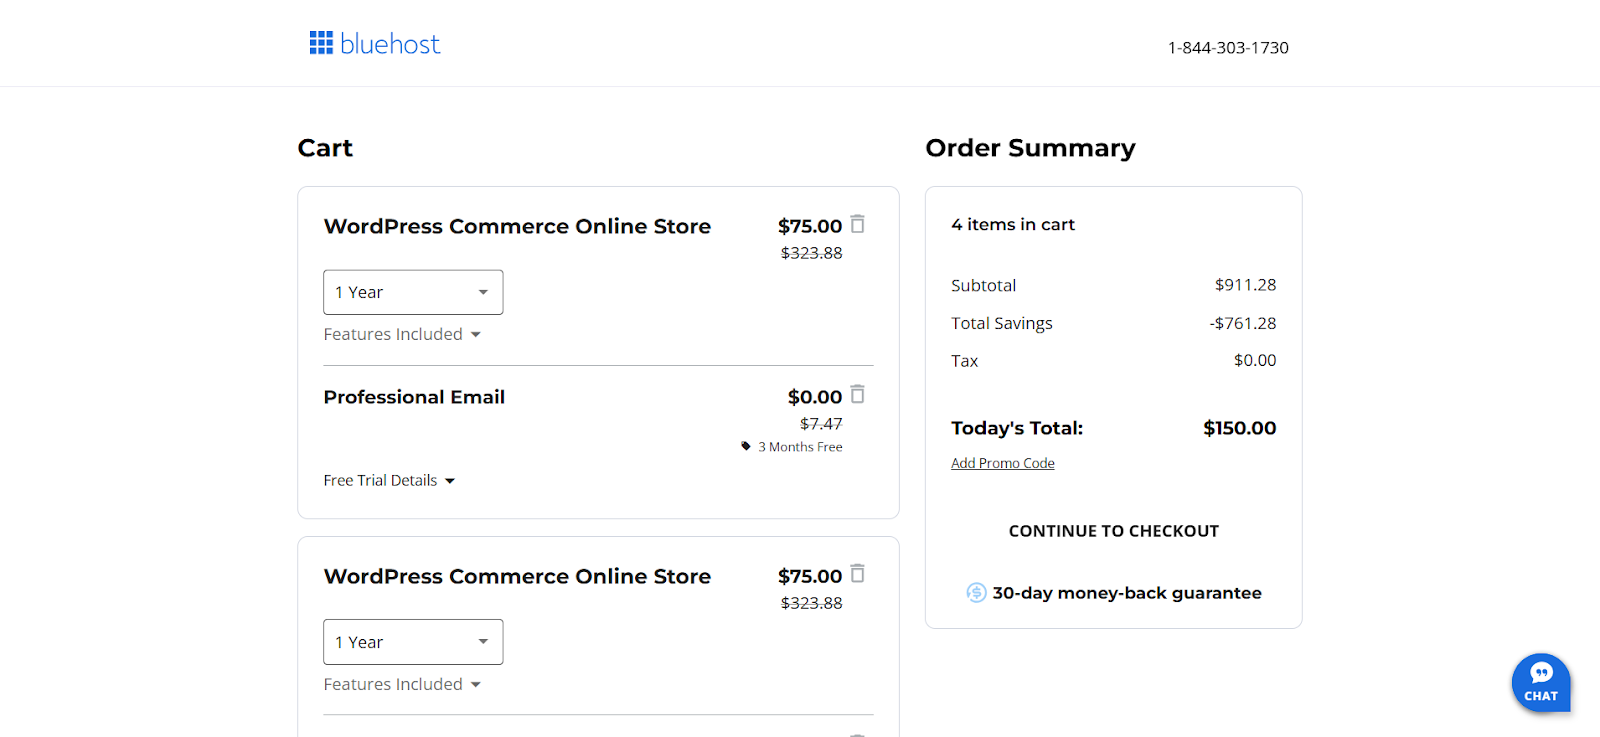1600x737 pixels.
Task: Delete the first WordPress Commerce Online Store item
Action: point(858,224)
